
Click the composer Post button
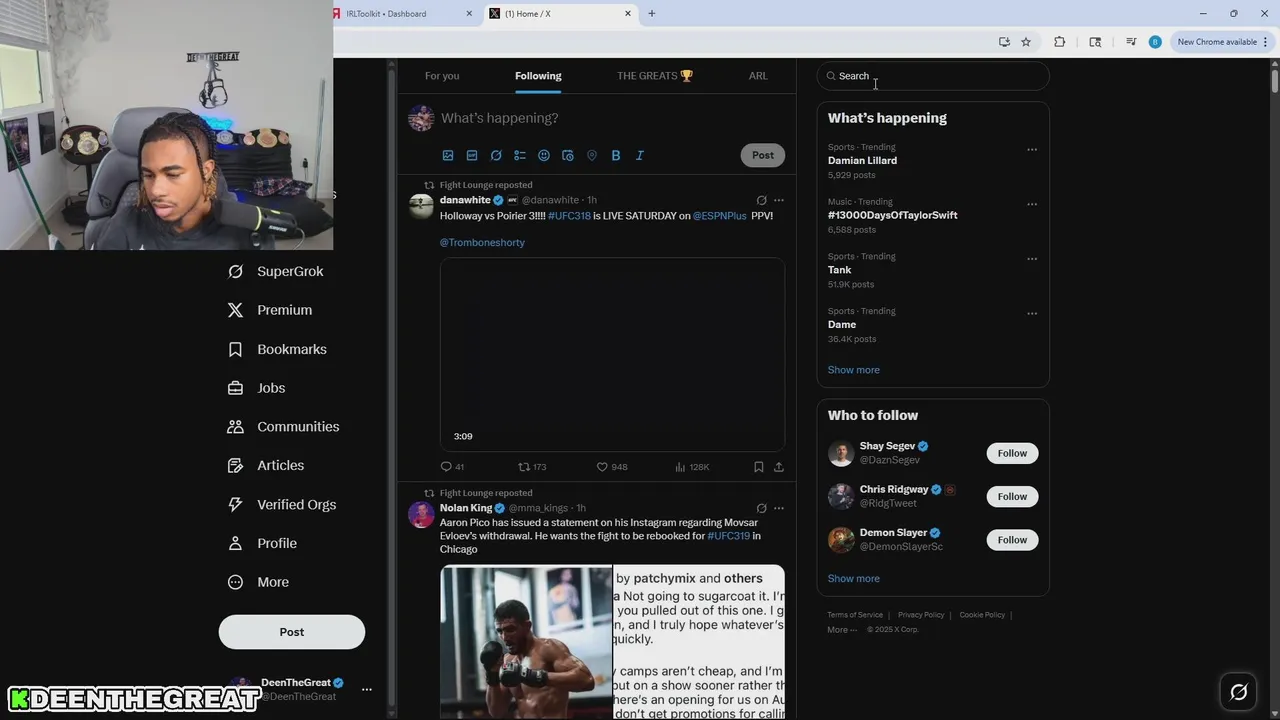[763, 155]
